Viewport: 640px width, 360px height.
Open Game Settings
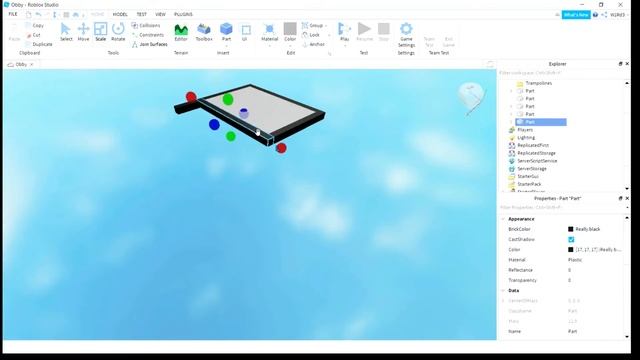pos(406,35)
